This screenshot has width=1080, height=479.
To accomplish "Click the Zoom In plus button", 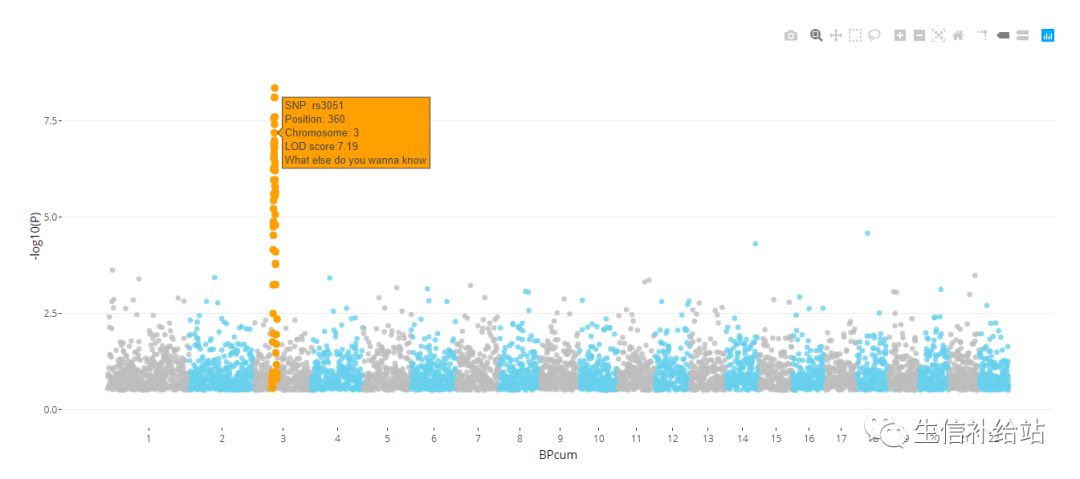I will tap(900, 35).
